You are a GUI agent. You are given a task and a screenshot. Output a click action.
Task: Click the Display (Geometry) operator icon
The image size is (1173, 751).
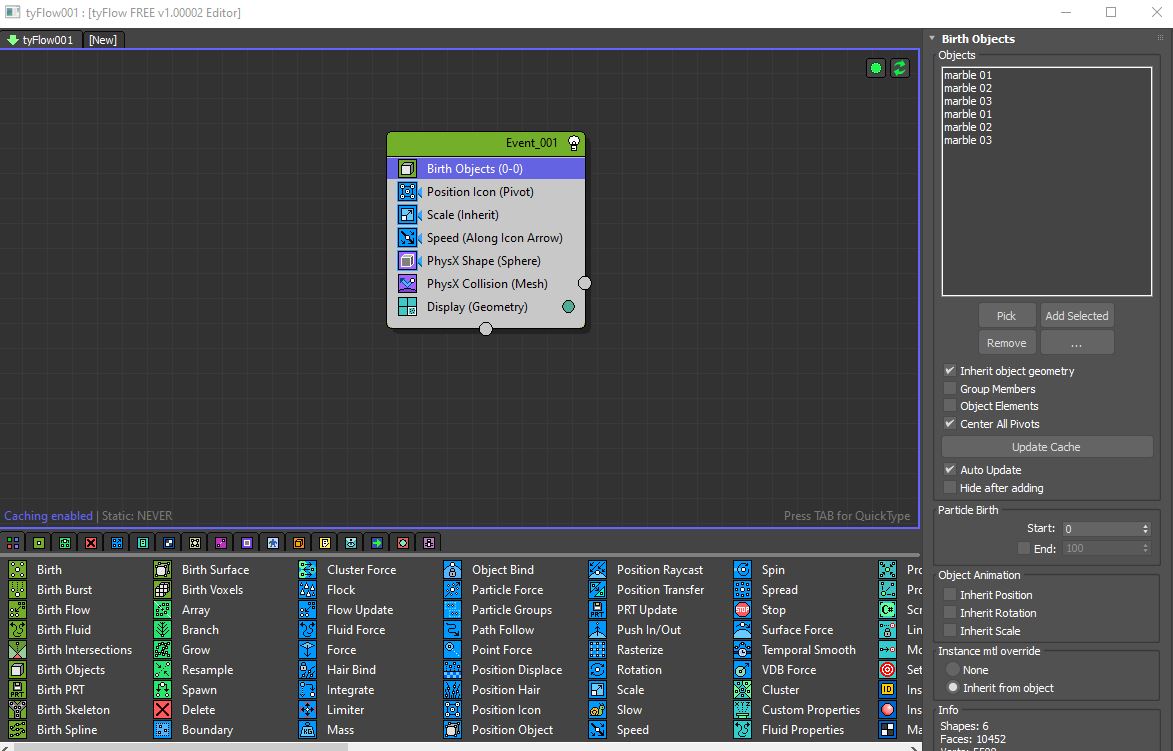(x=407, y=307)
